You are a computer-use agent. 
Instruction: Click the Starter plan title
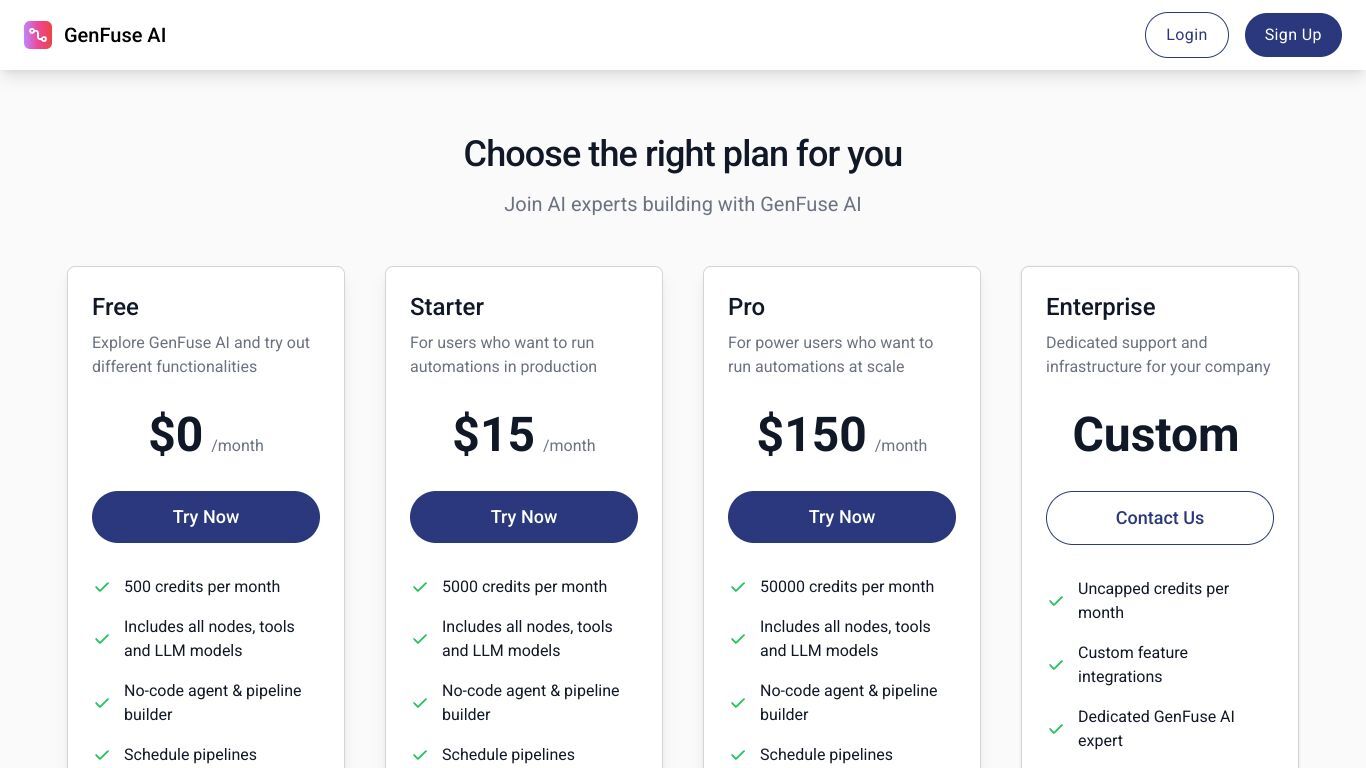pyautogui.click(x=447, y=307)
